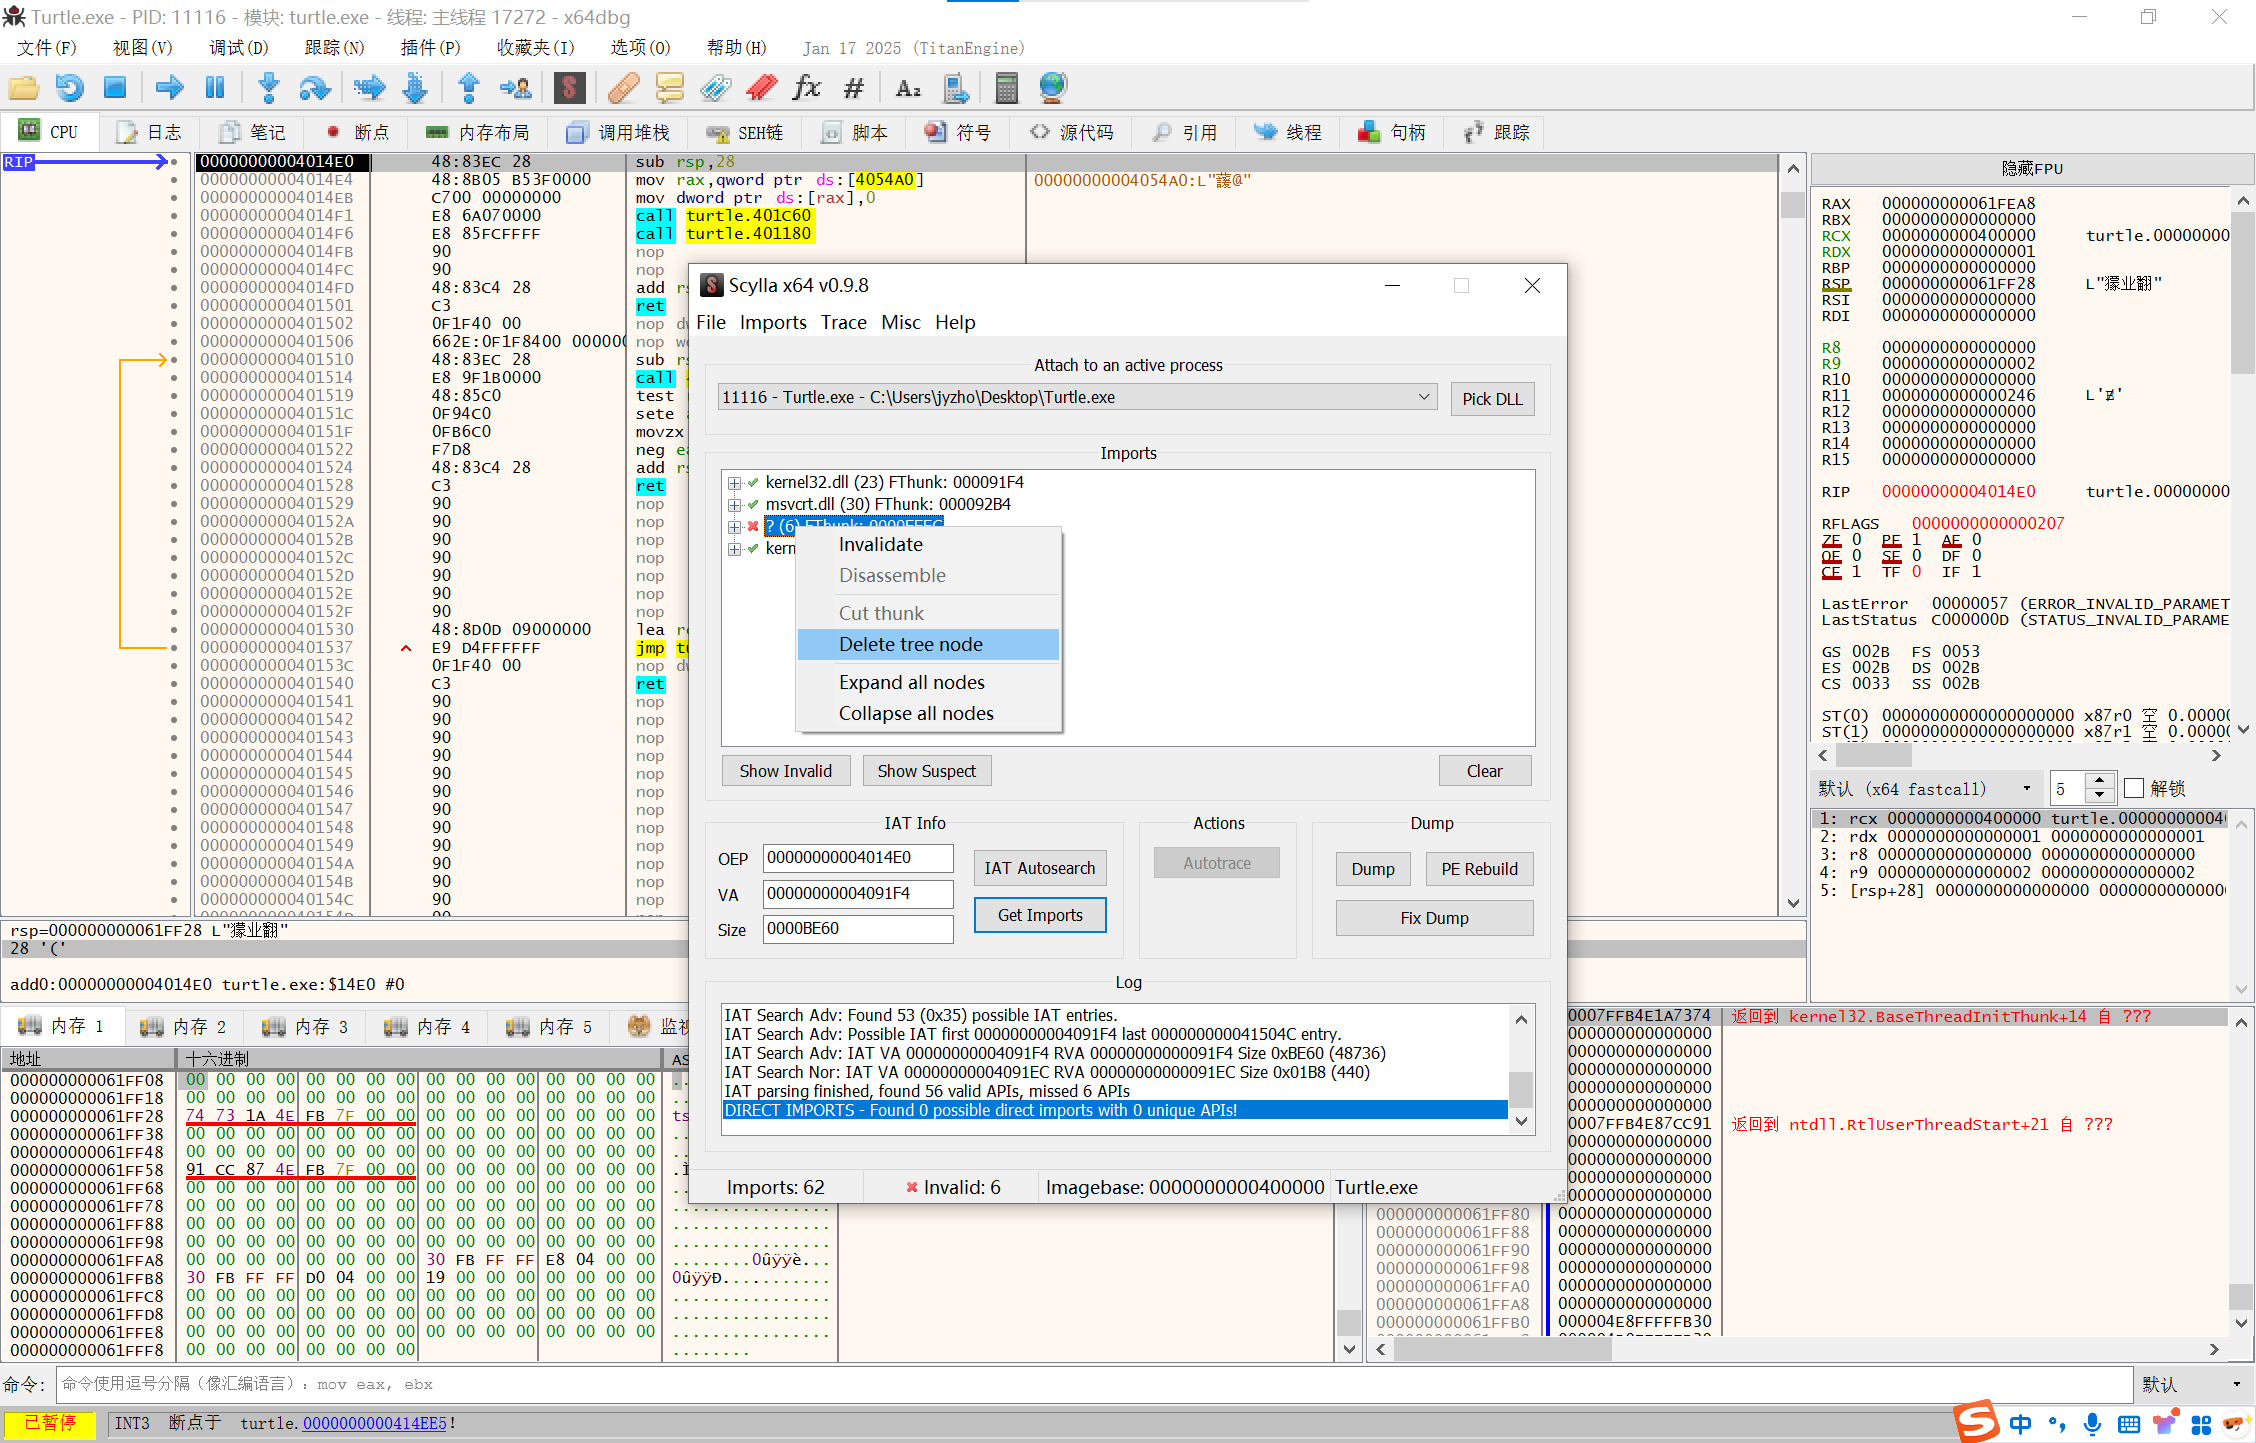Open variables with the hash icon
The width and height of the screenshot is (2256, 1443).
[853, 88]
